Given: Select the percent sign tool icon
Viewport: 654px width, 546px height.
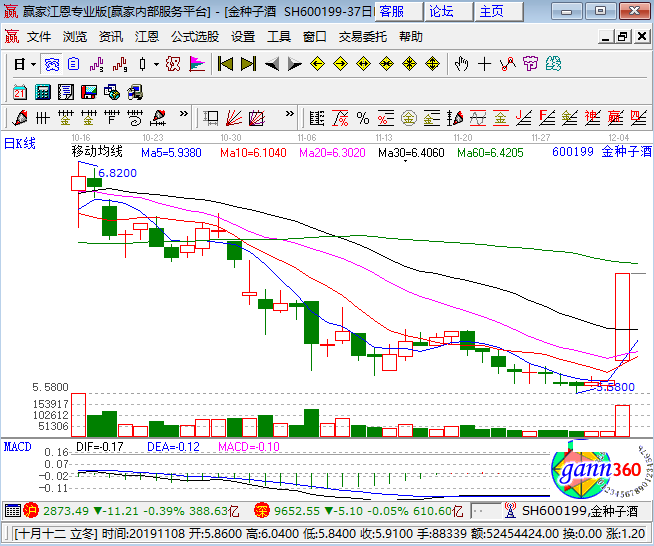Looking at the screenshot, I should coord(363,118).
